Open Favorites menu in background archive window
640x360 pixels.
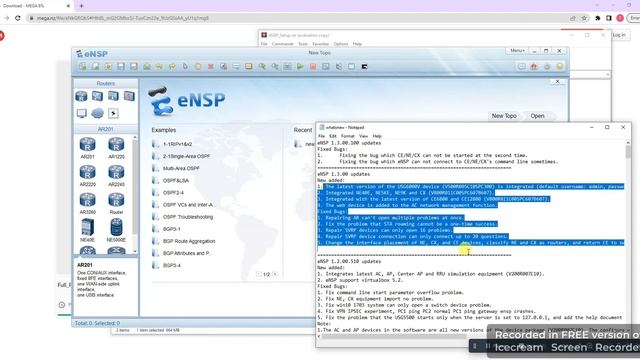(x=320, y=44)
